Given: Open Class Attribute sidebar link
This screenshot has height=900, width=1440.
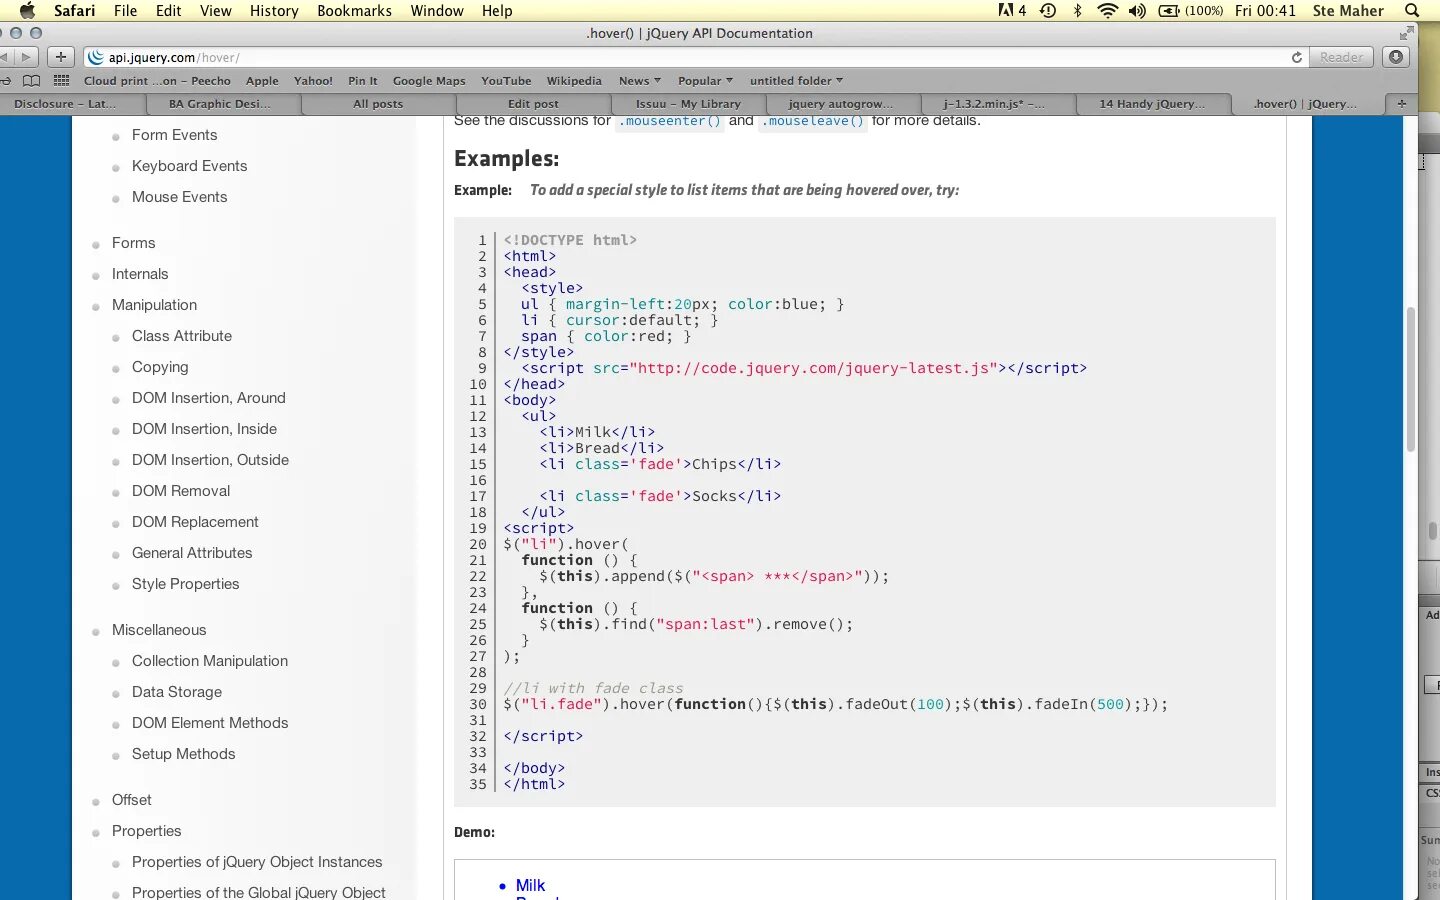Looking at the screenshot, I should pos(182,336).
